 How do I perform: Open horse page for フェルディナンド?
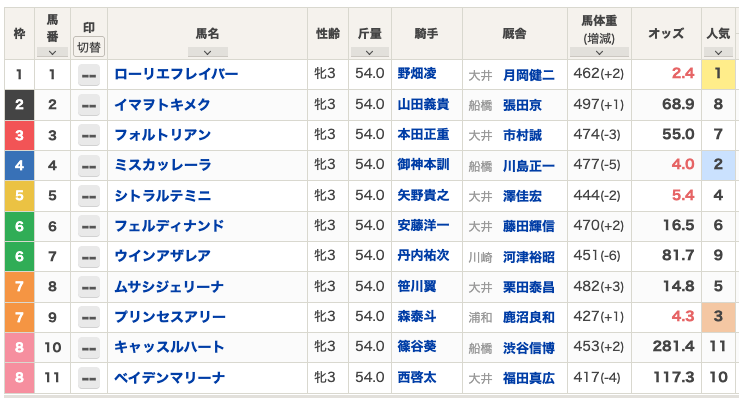[169, 226]
